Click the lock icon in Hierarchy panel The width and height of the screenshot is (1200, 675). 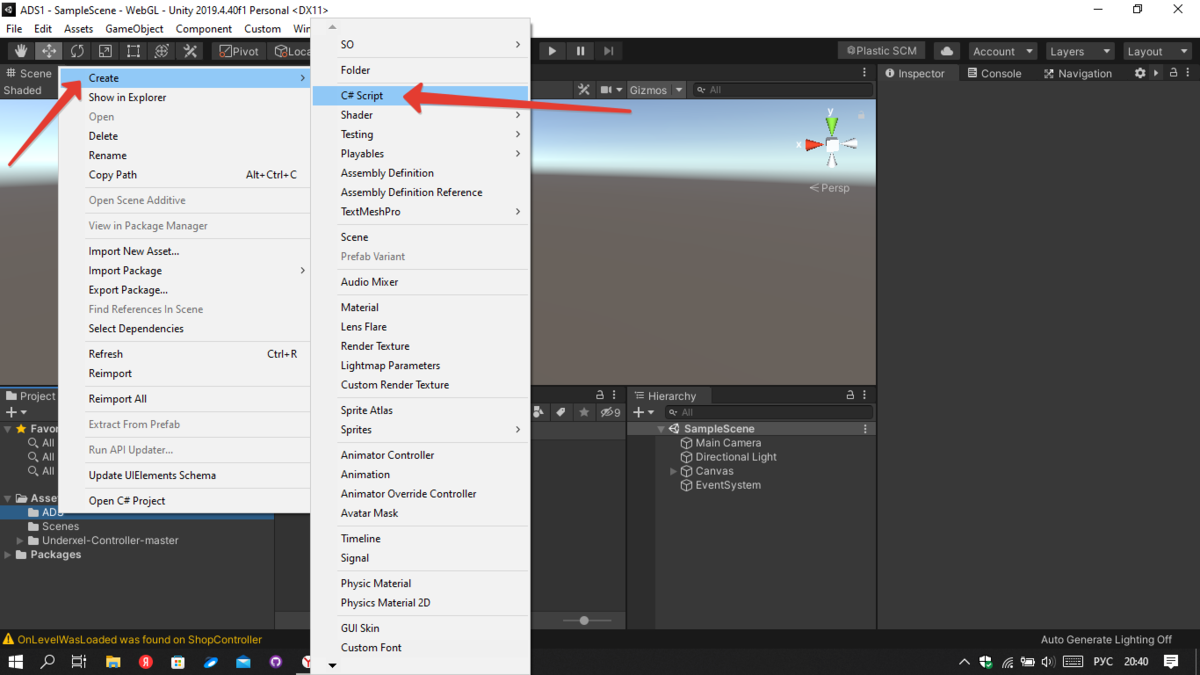tap(850, 395)
